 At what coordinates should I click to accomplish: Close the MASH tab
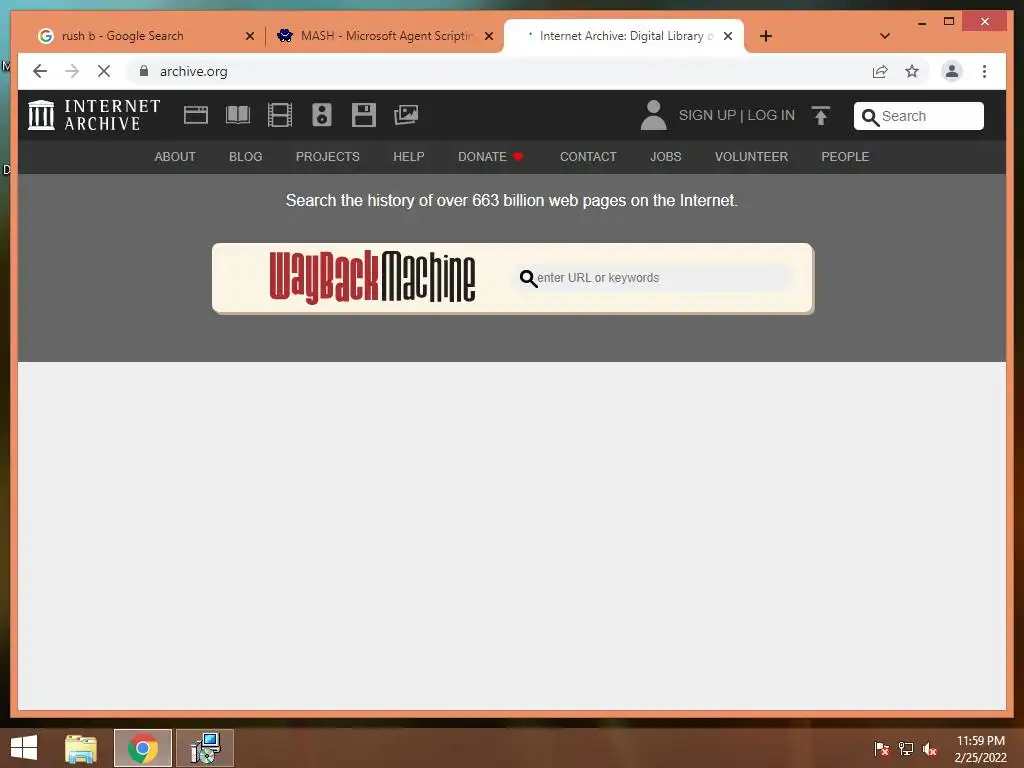(x=488, y=36)
